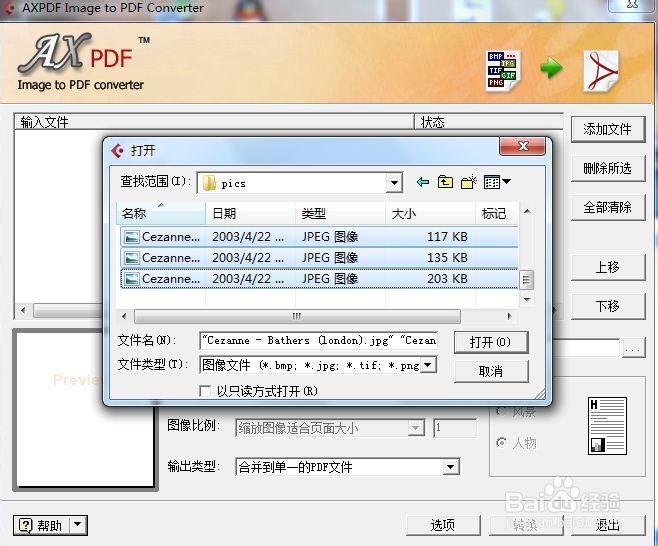The width and height of the screenshot is (658, 546).
Task: Select the 风景 radio button
Action: click(x=501, y=411)
